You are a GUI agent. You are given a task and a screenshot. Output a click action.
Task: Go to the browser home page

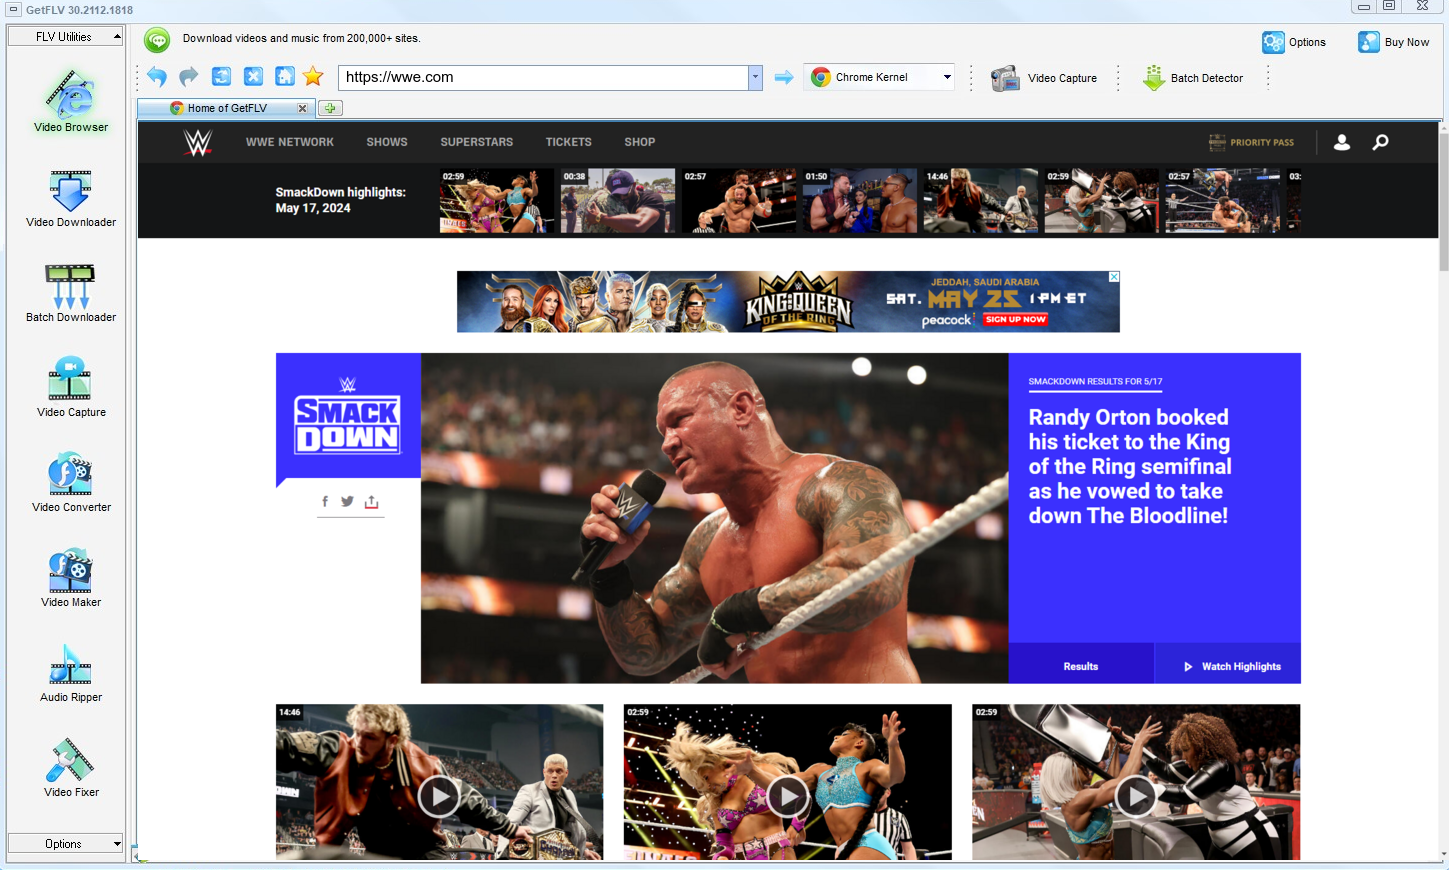[285, 77]
